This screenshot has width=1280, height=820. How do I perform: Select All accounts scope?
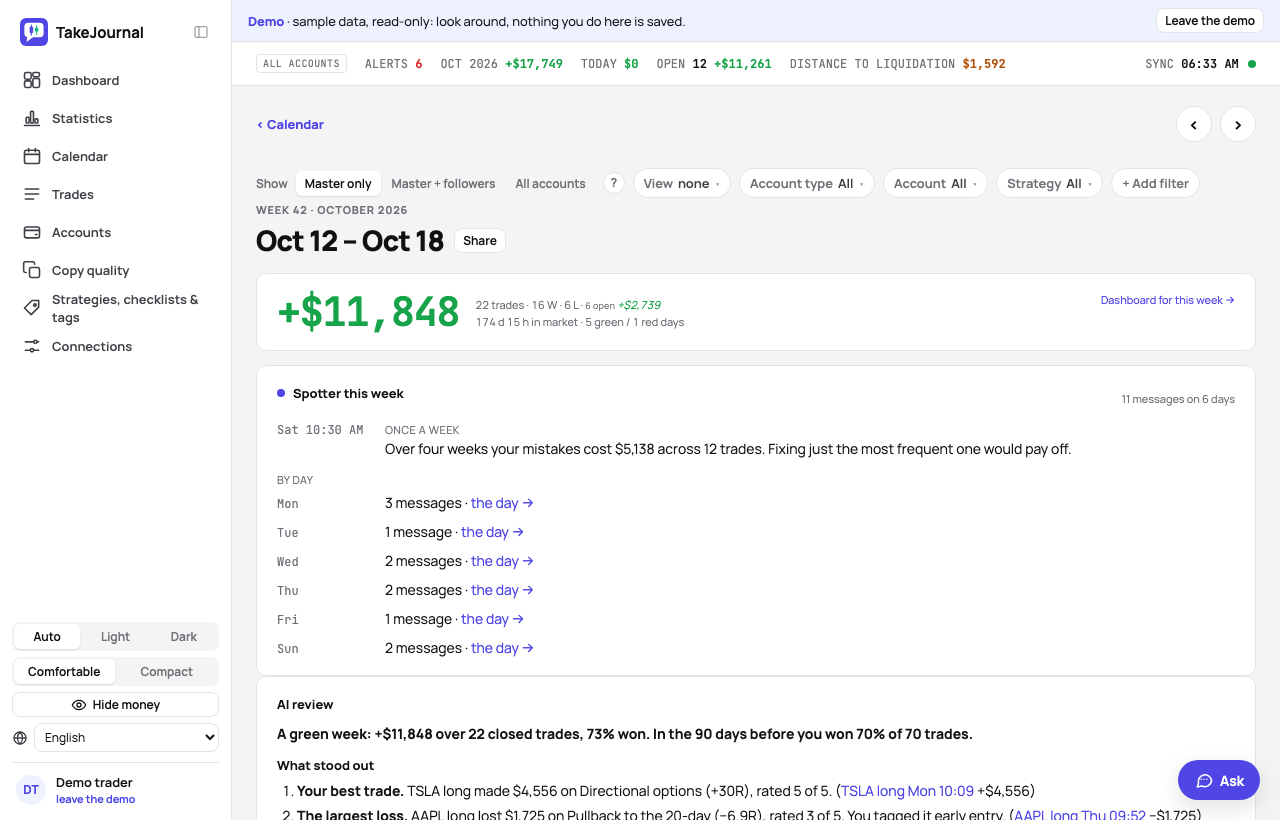[550, 184]
